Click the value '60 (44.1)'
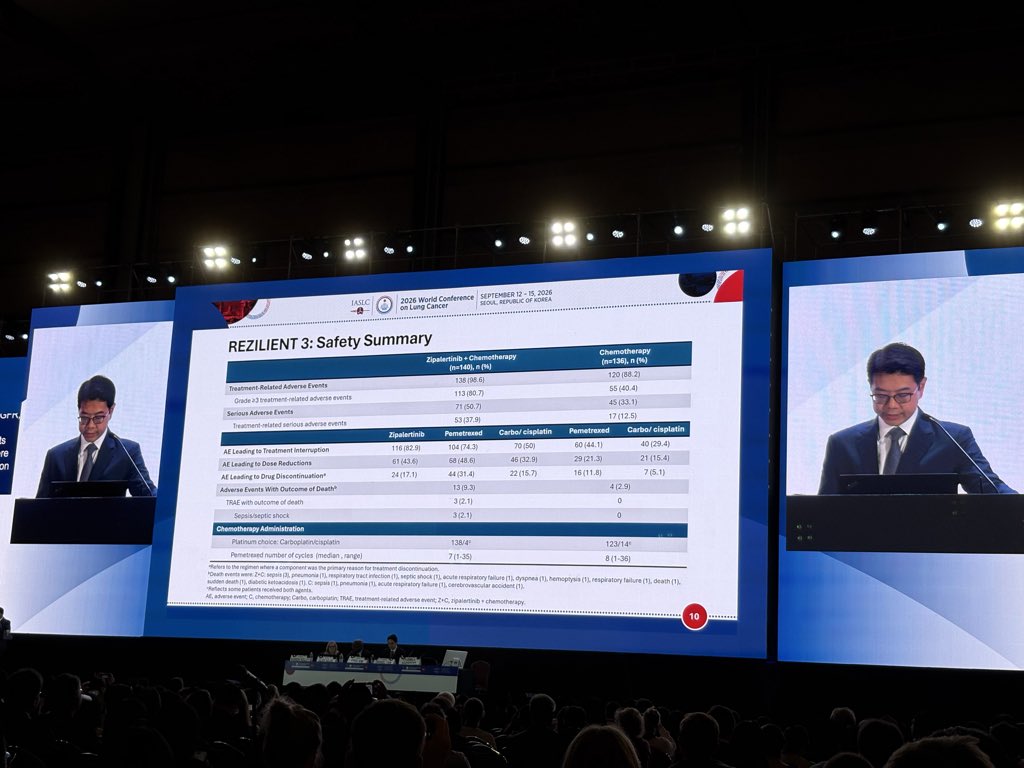This screenshot has width=1024, height=768. 588,444
